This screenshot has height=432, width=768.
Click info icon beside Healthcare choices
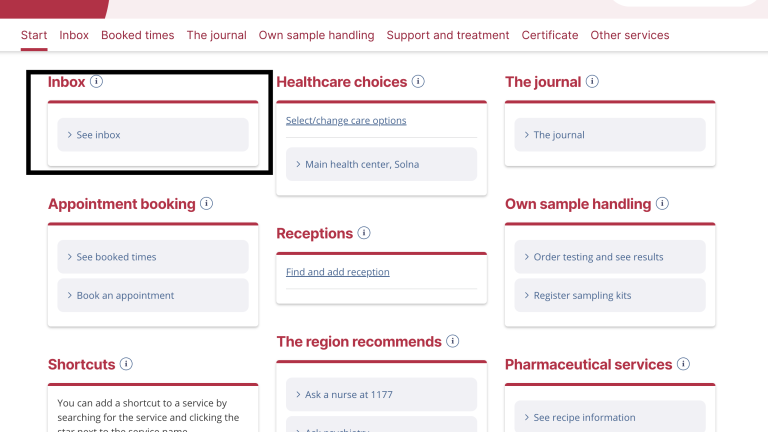click(x=418, y=81)
